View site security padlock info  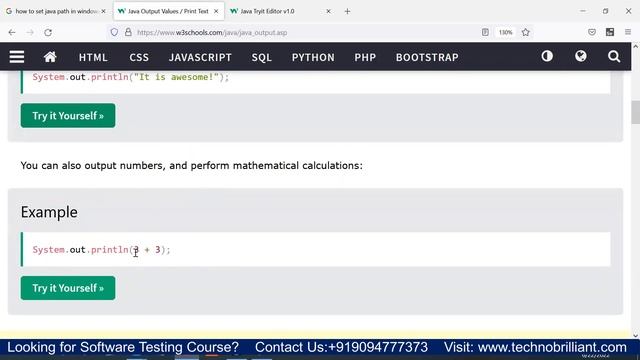(x=128, y=32)
